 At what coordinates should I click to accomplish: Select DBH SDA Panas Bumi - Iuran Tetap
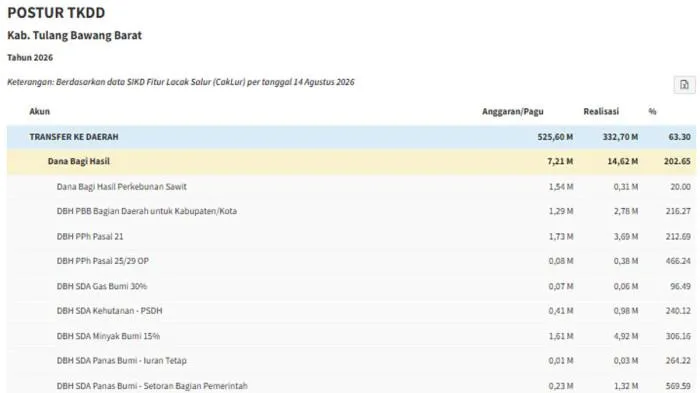click(351, 361)
